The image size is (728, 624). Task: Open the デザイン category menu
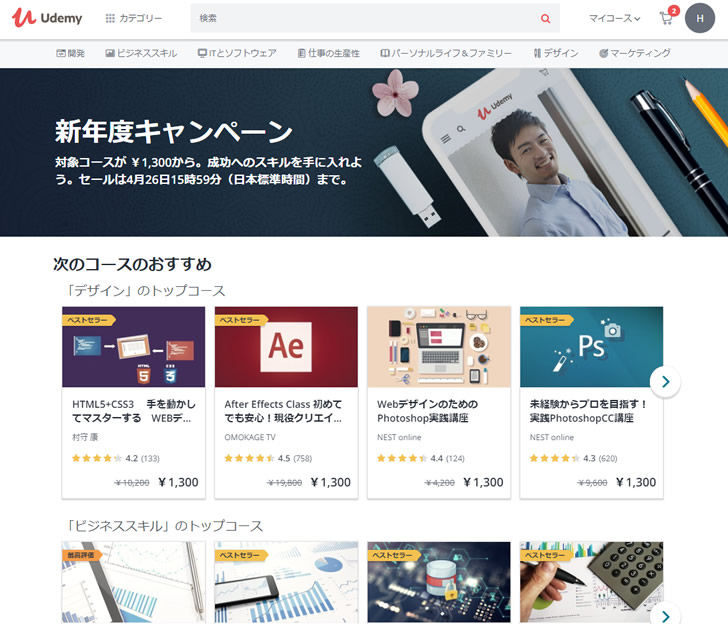[x=556, y=53]
